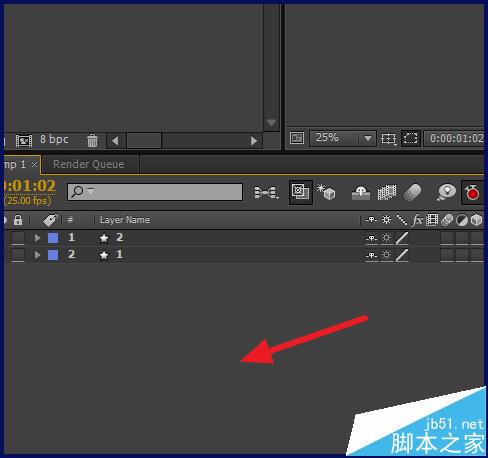Delete selected item with trash icon
This screenshot has width=488, height=458.
click(x=92, y=140)
